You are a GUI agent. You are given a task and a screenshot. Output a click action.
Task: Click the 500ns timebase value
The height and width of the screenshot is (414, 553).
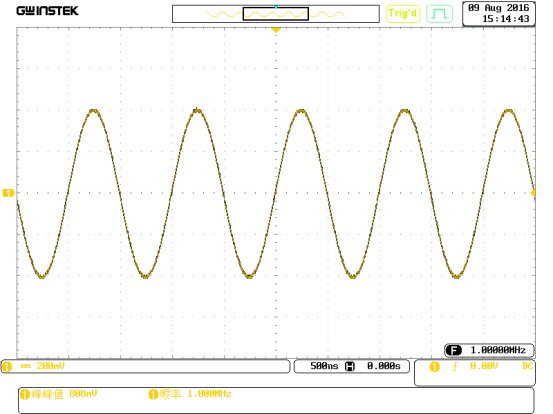coord(324,366)
